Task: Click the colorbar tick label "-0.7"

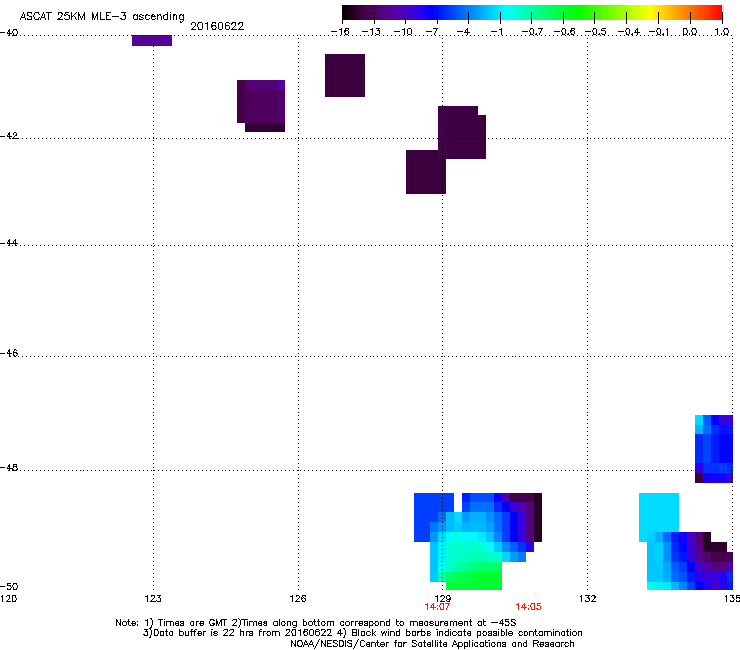Action: (x=532, y=32)
